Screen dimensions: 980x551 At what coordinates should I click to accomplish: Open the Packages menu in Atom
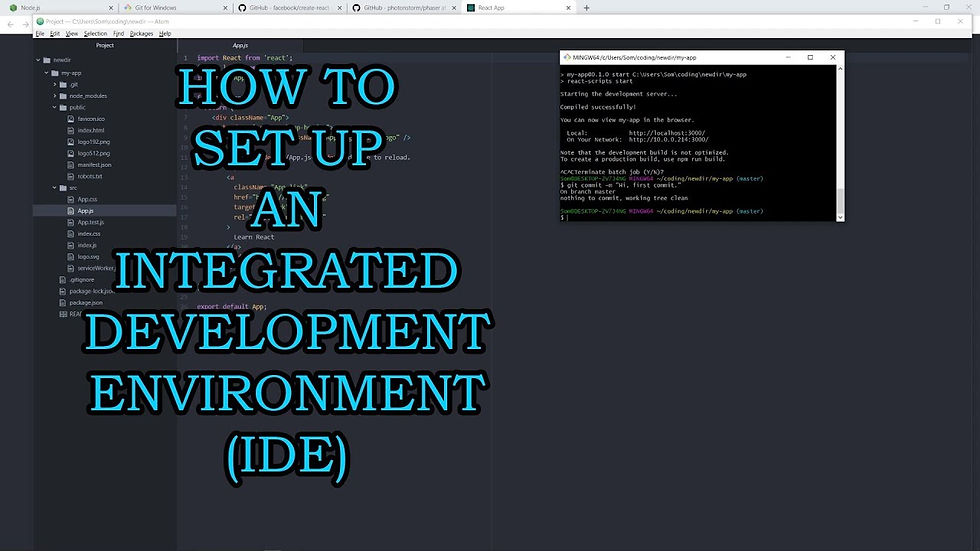[142, 34]
